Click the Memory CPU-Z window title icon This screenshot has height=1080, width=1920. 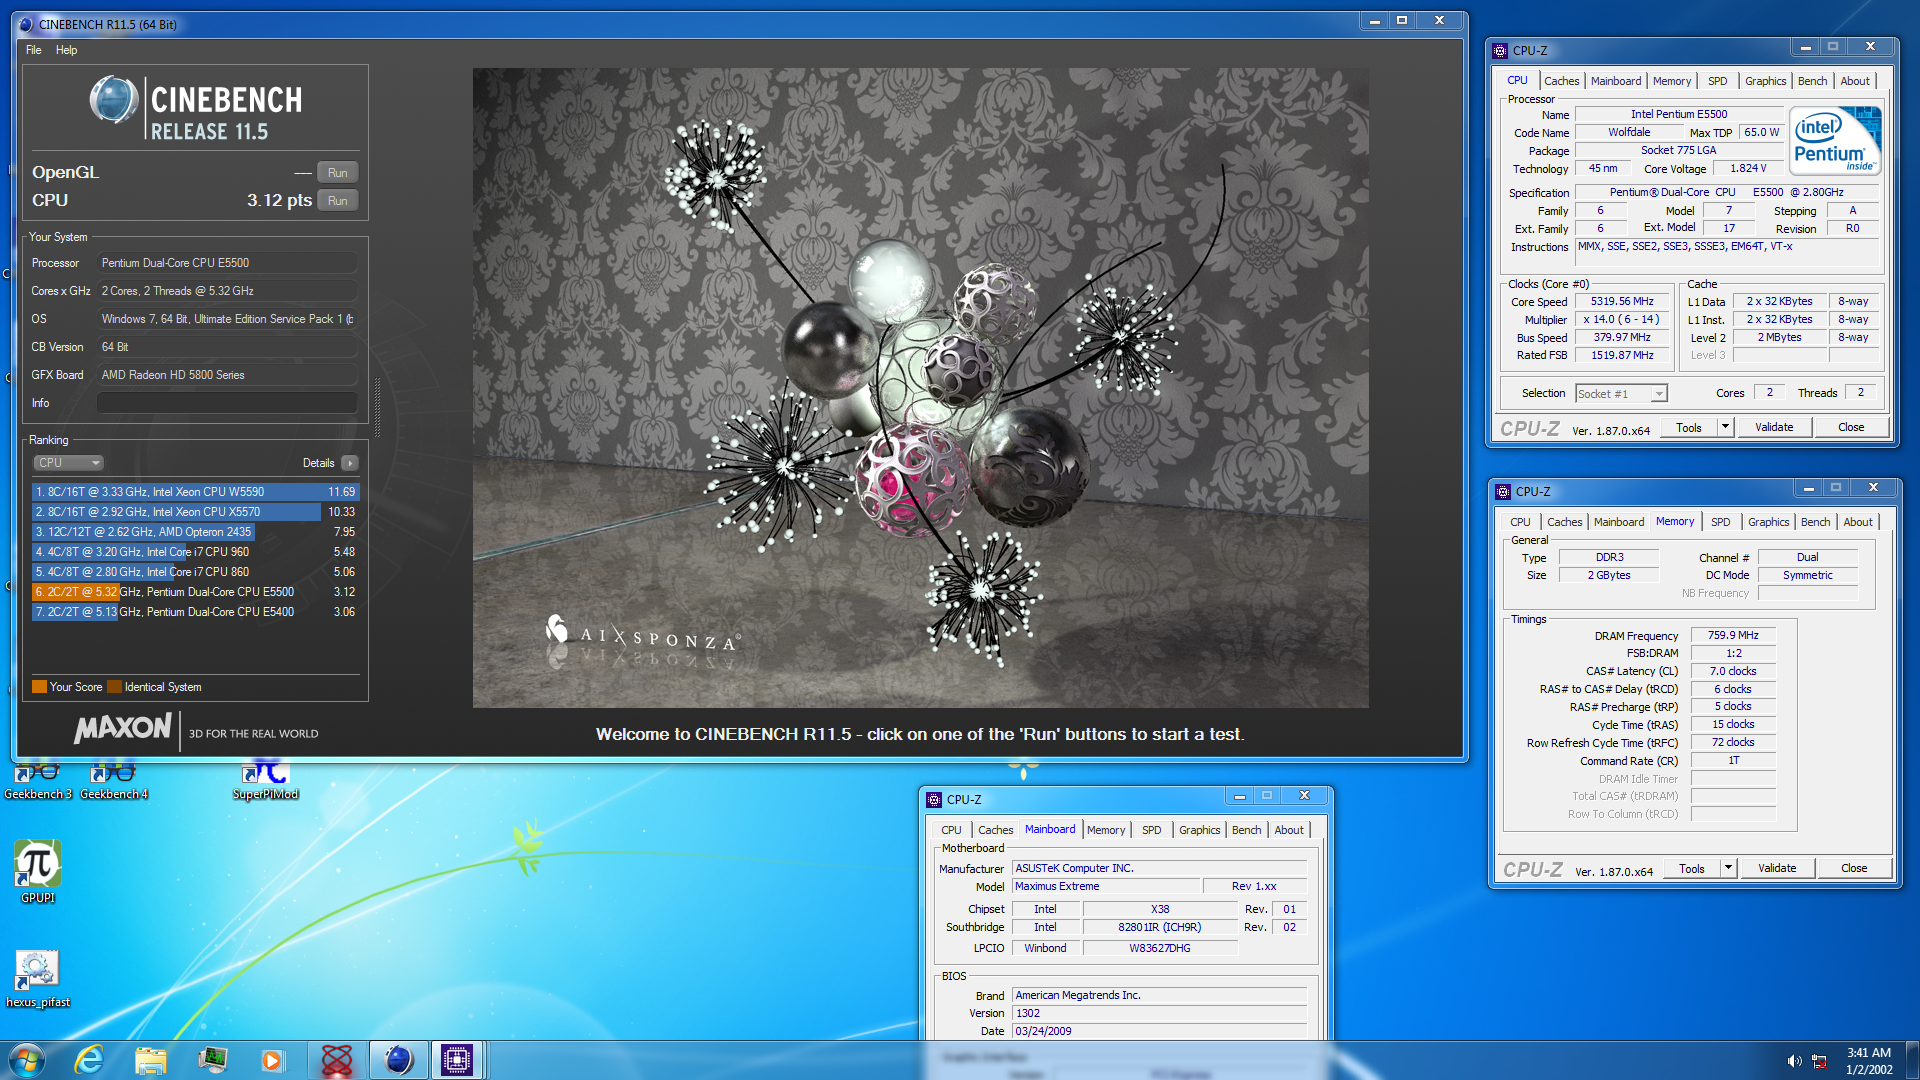[1503, 491]
